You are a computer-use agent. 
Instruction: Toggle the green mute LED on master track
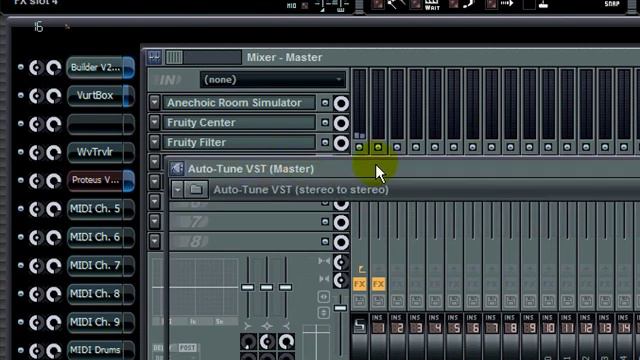tap(359, 147)
